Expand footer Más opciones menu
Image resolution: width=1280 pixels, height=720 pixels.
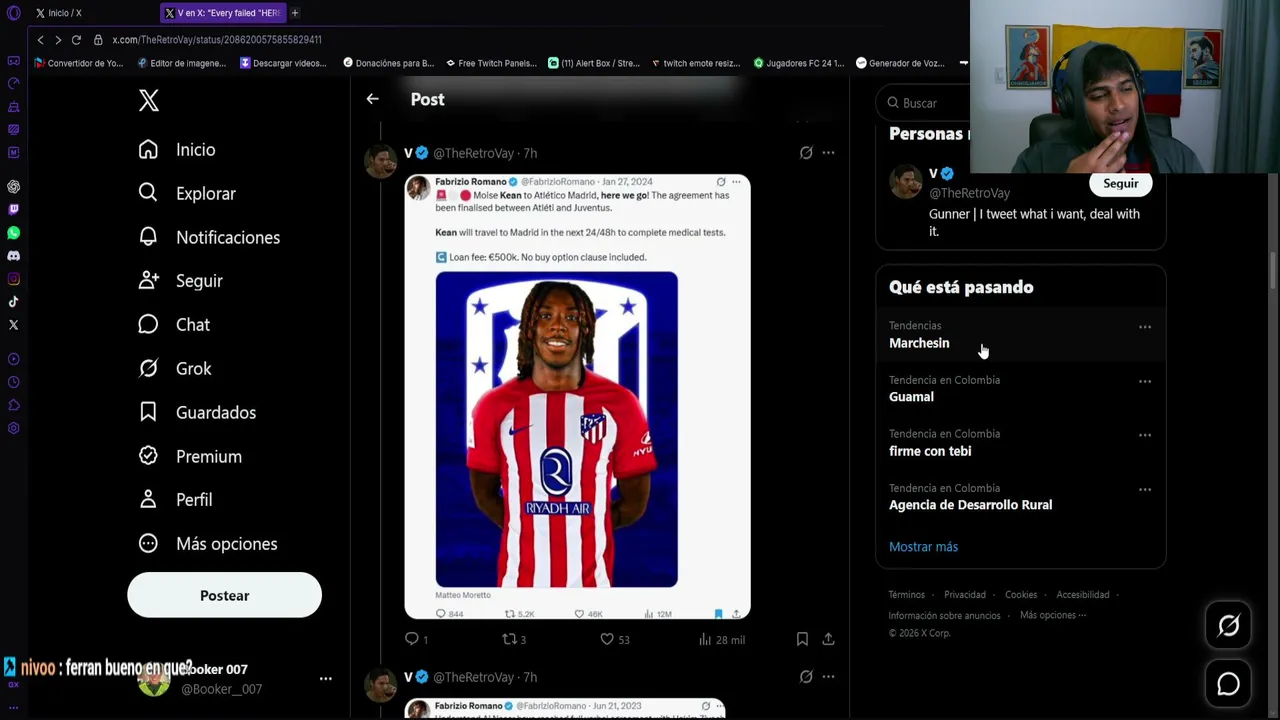coord(1053,615)
